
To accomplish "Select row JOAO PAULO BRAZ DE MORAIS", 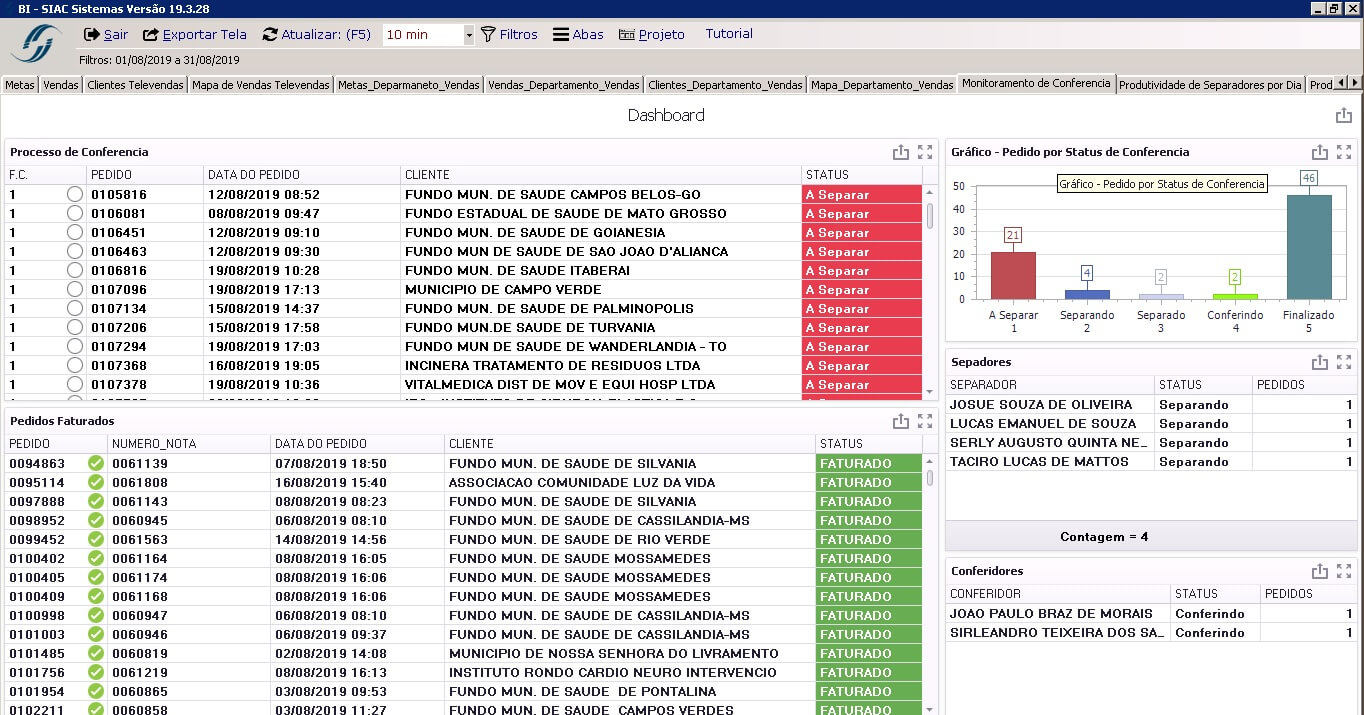I will pos(1151,614).
